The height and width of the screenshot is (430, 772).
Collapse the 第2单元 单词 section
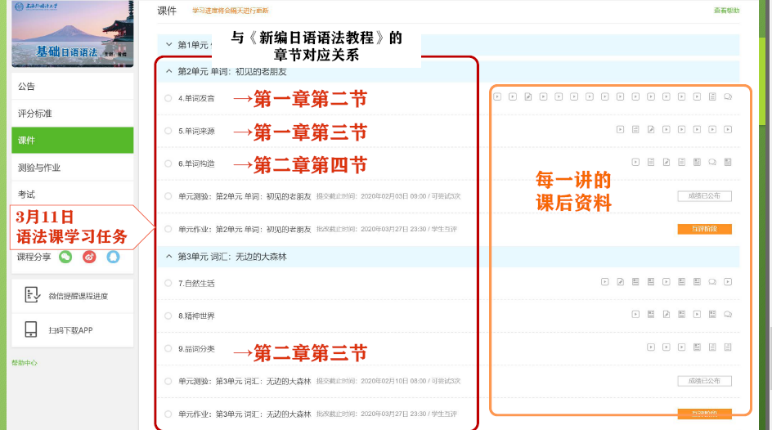[x=168, y=72]
